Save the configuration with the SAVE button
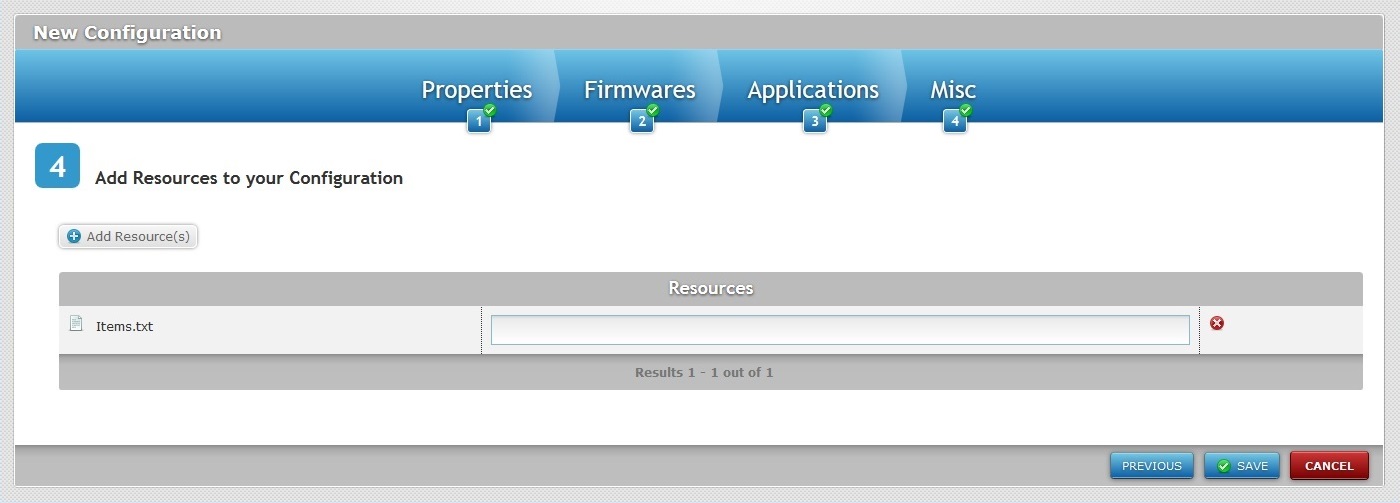 [x=1242, y=466]
